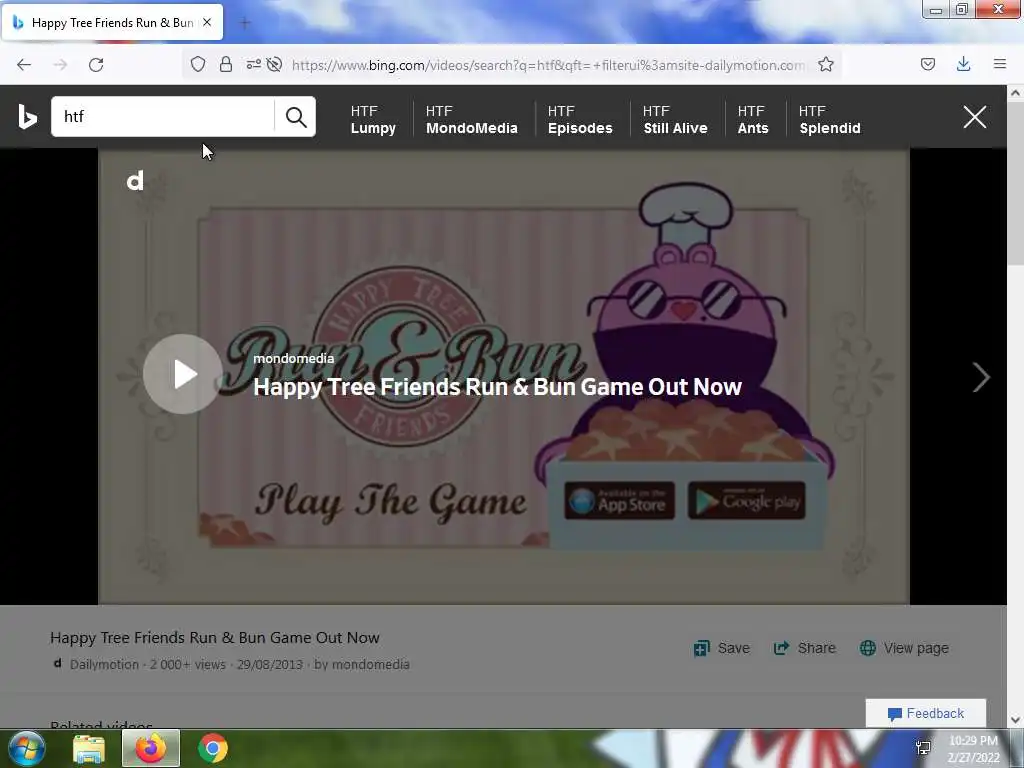Click the Bing logo icon

click(27, 117)
